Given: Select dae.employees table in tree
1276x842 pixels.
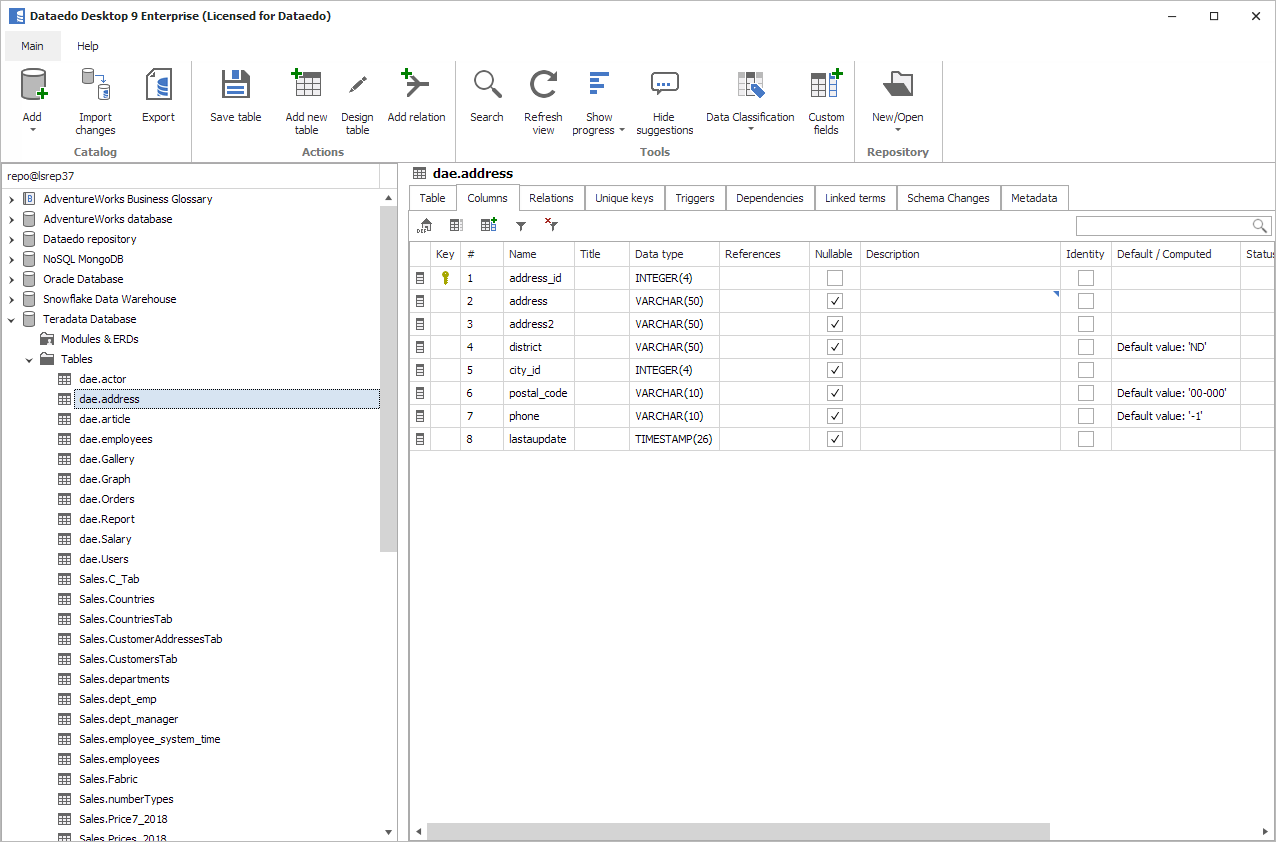Looking at the screenshot, I should pos(115,439).
